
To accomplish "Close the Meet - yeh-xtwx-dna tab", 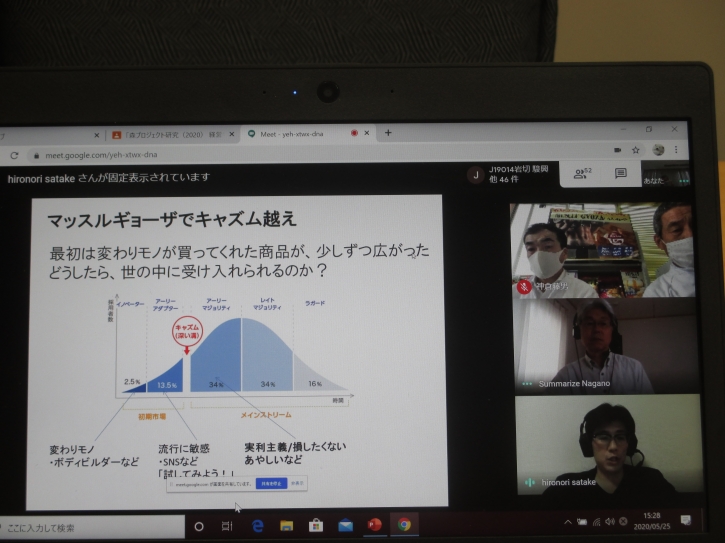I will click(x=367, y=133).
